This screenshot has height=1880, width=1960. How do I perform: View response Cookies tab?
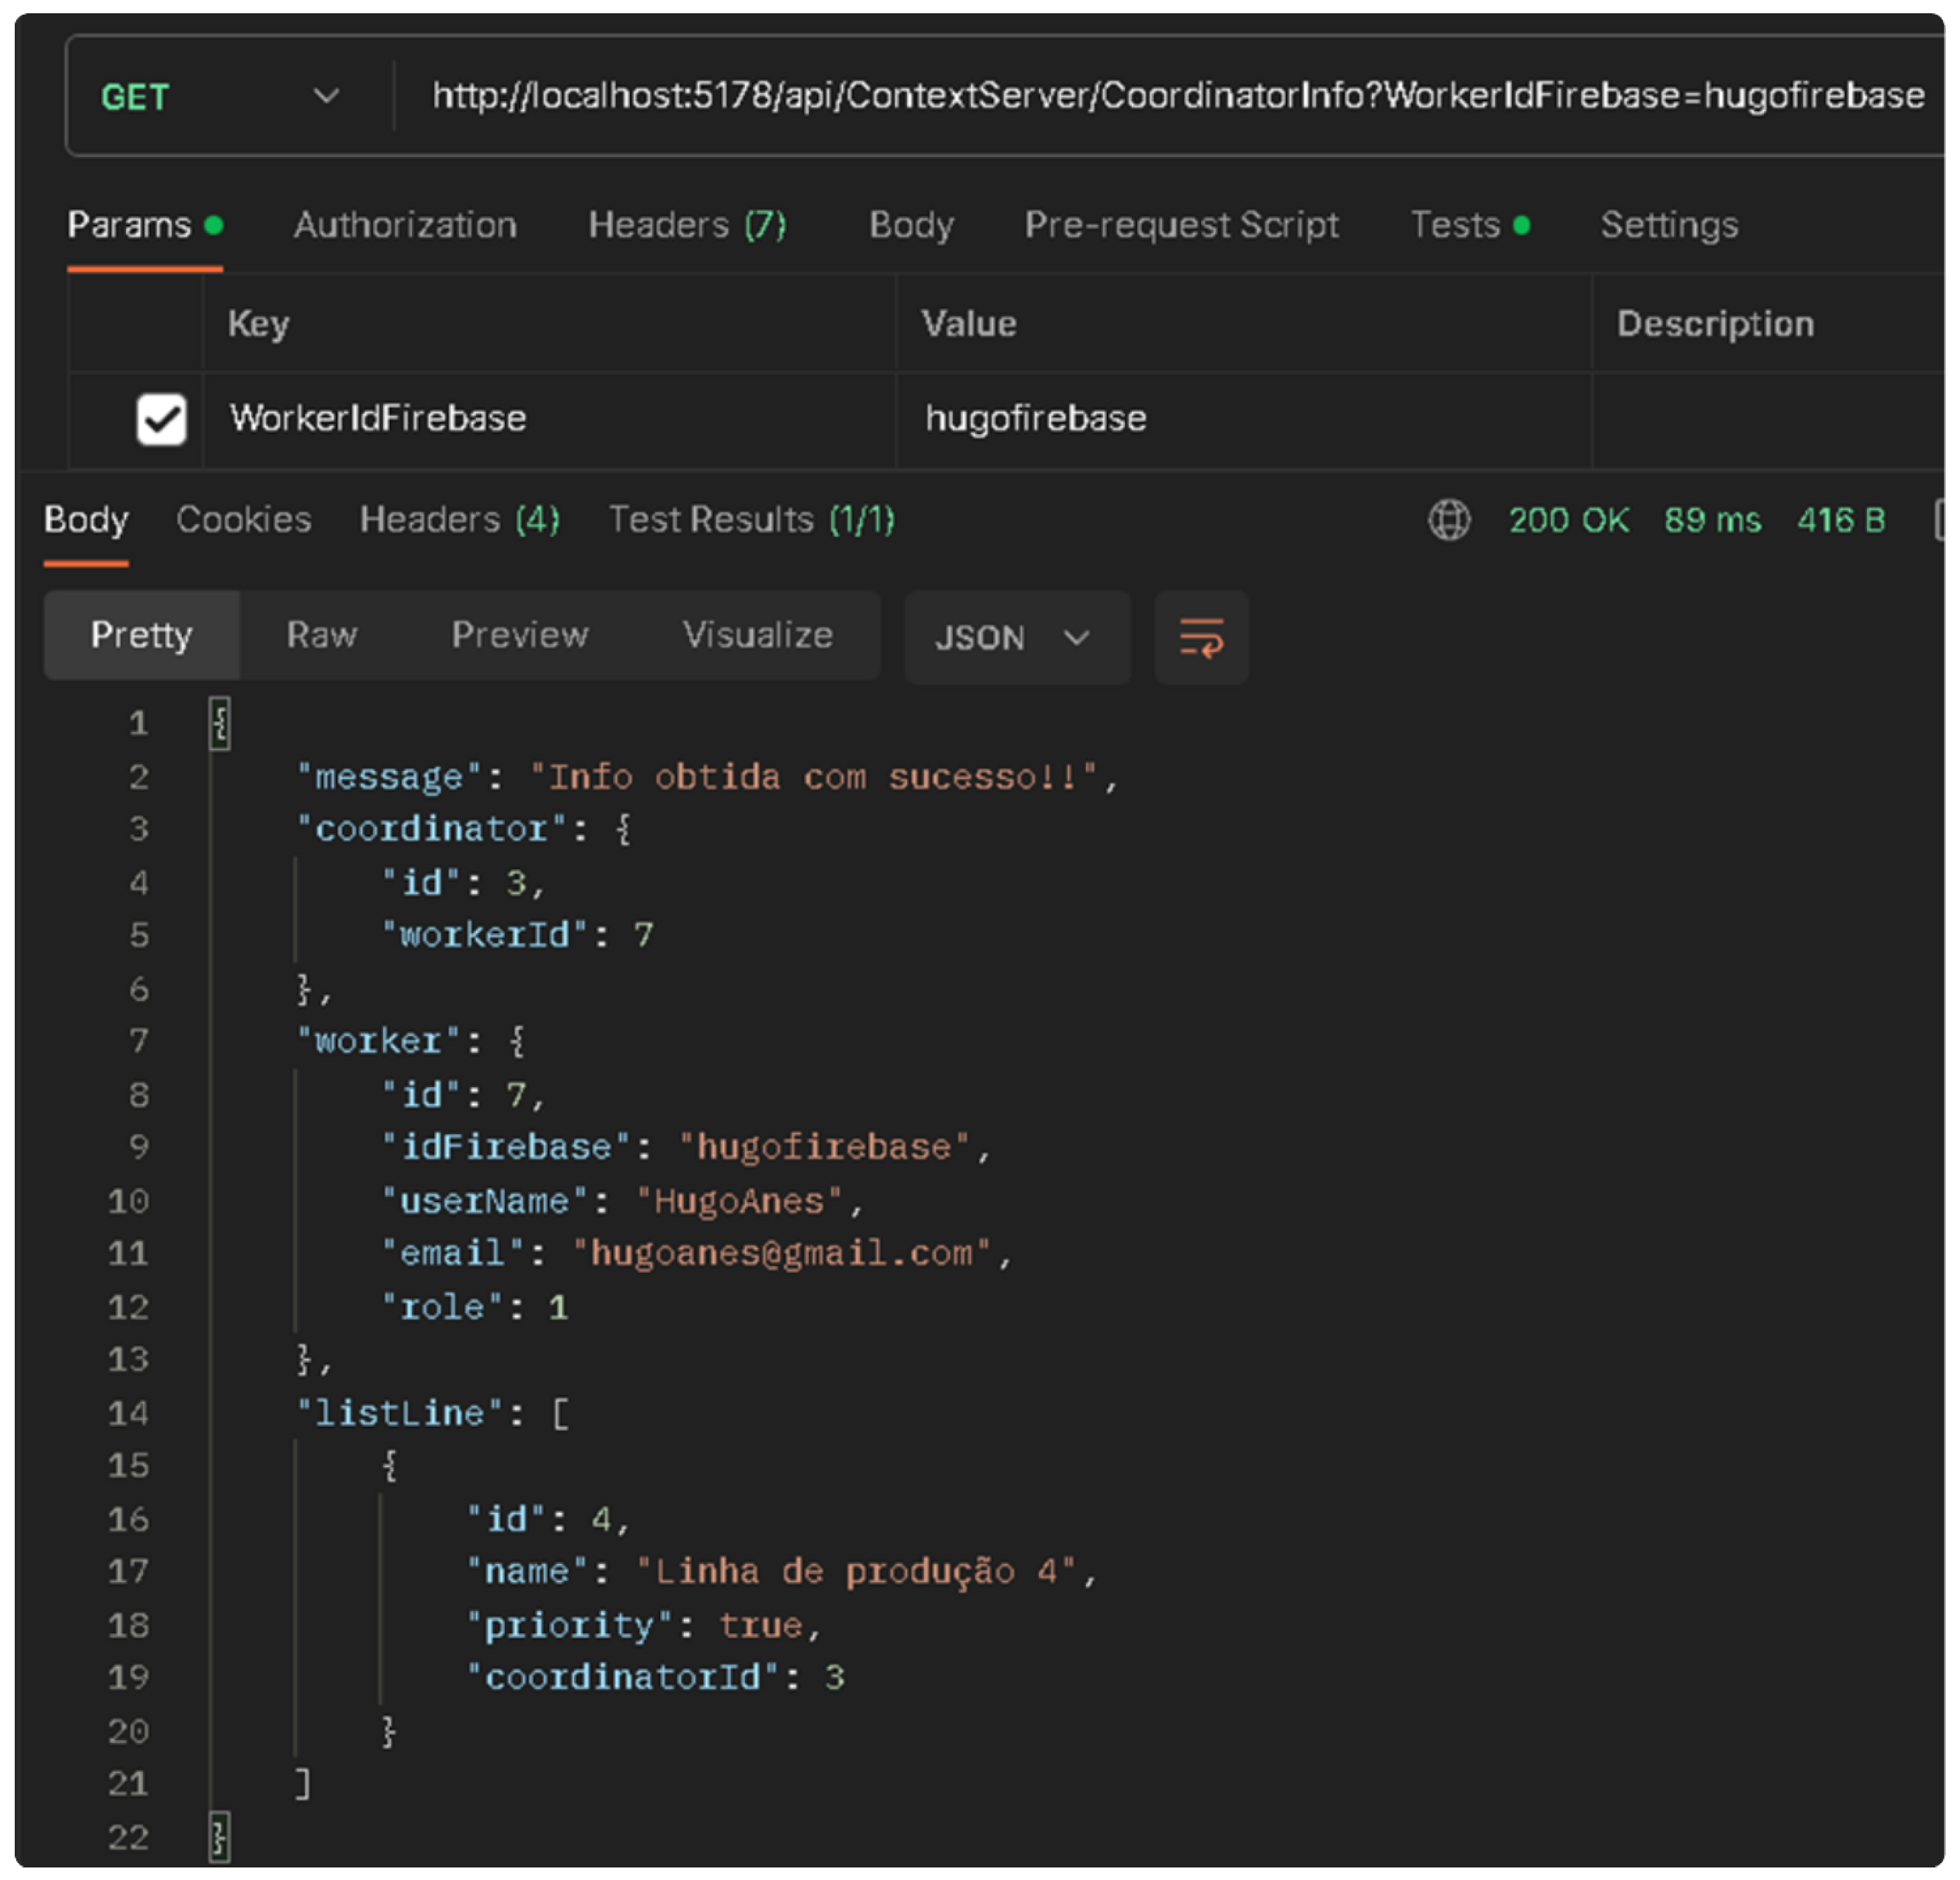[x=243, y=520]
